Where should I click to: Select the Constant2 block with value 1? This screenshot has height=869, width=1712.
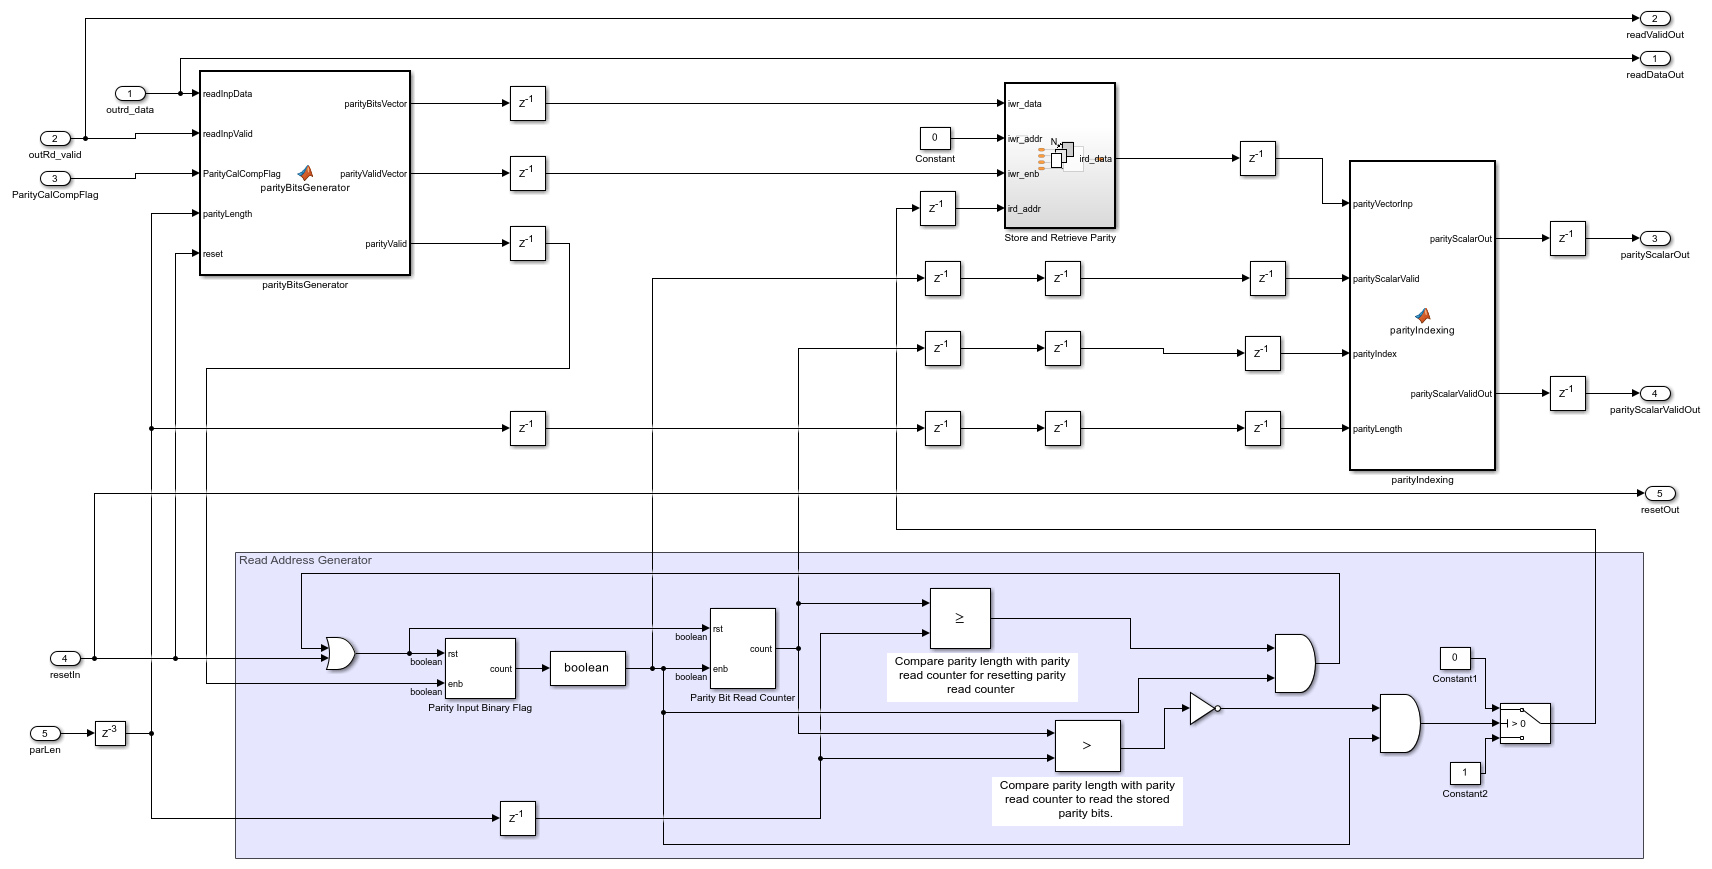pyautogui.click(x=1464, y=773)
